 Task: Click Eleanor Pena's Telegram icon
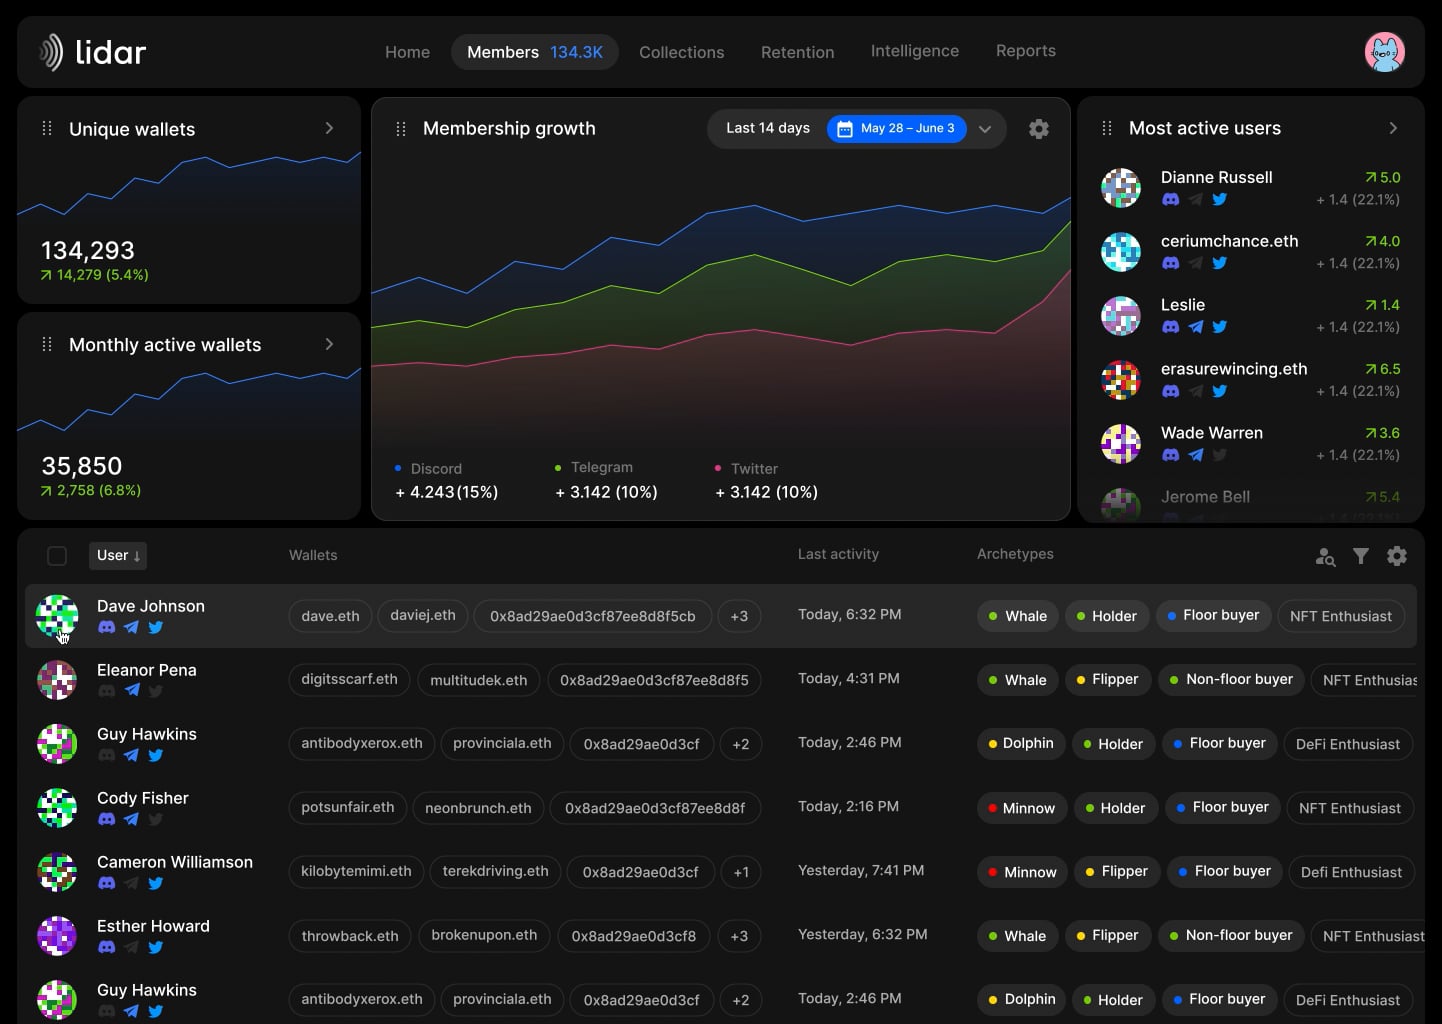point(131,692)
